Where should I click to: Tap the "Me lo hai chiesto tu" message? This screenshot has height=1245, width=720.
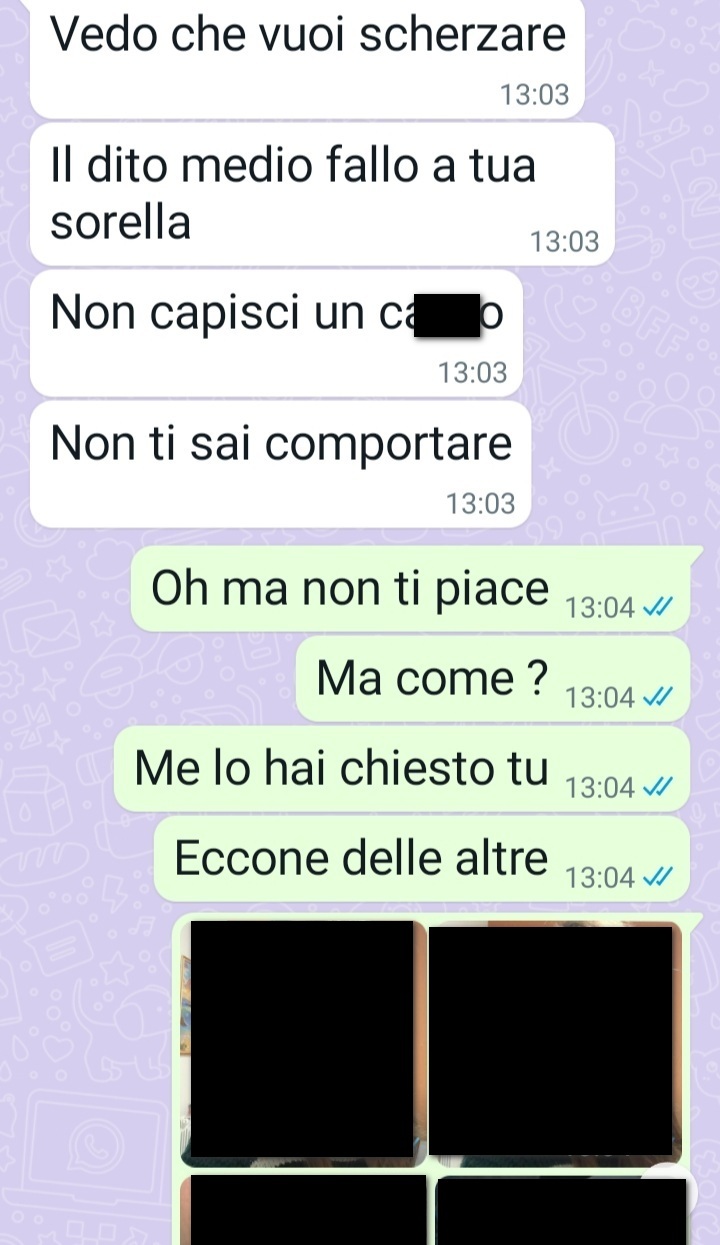[402, 769]
